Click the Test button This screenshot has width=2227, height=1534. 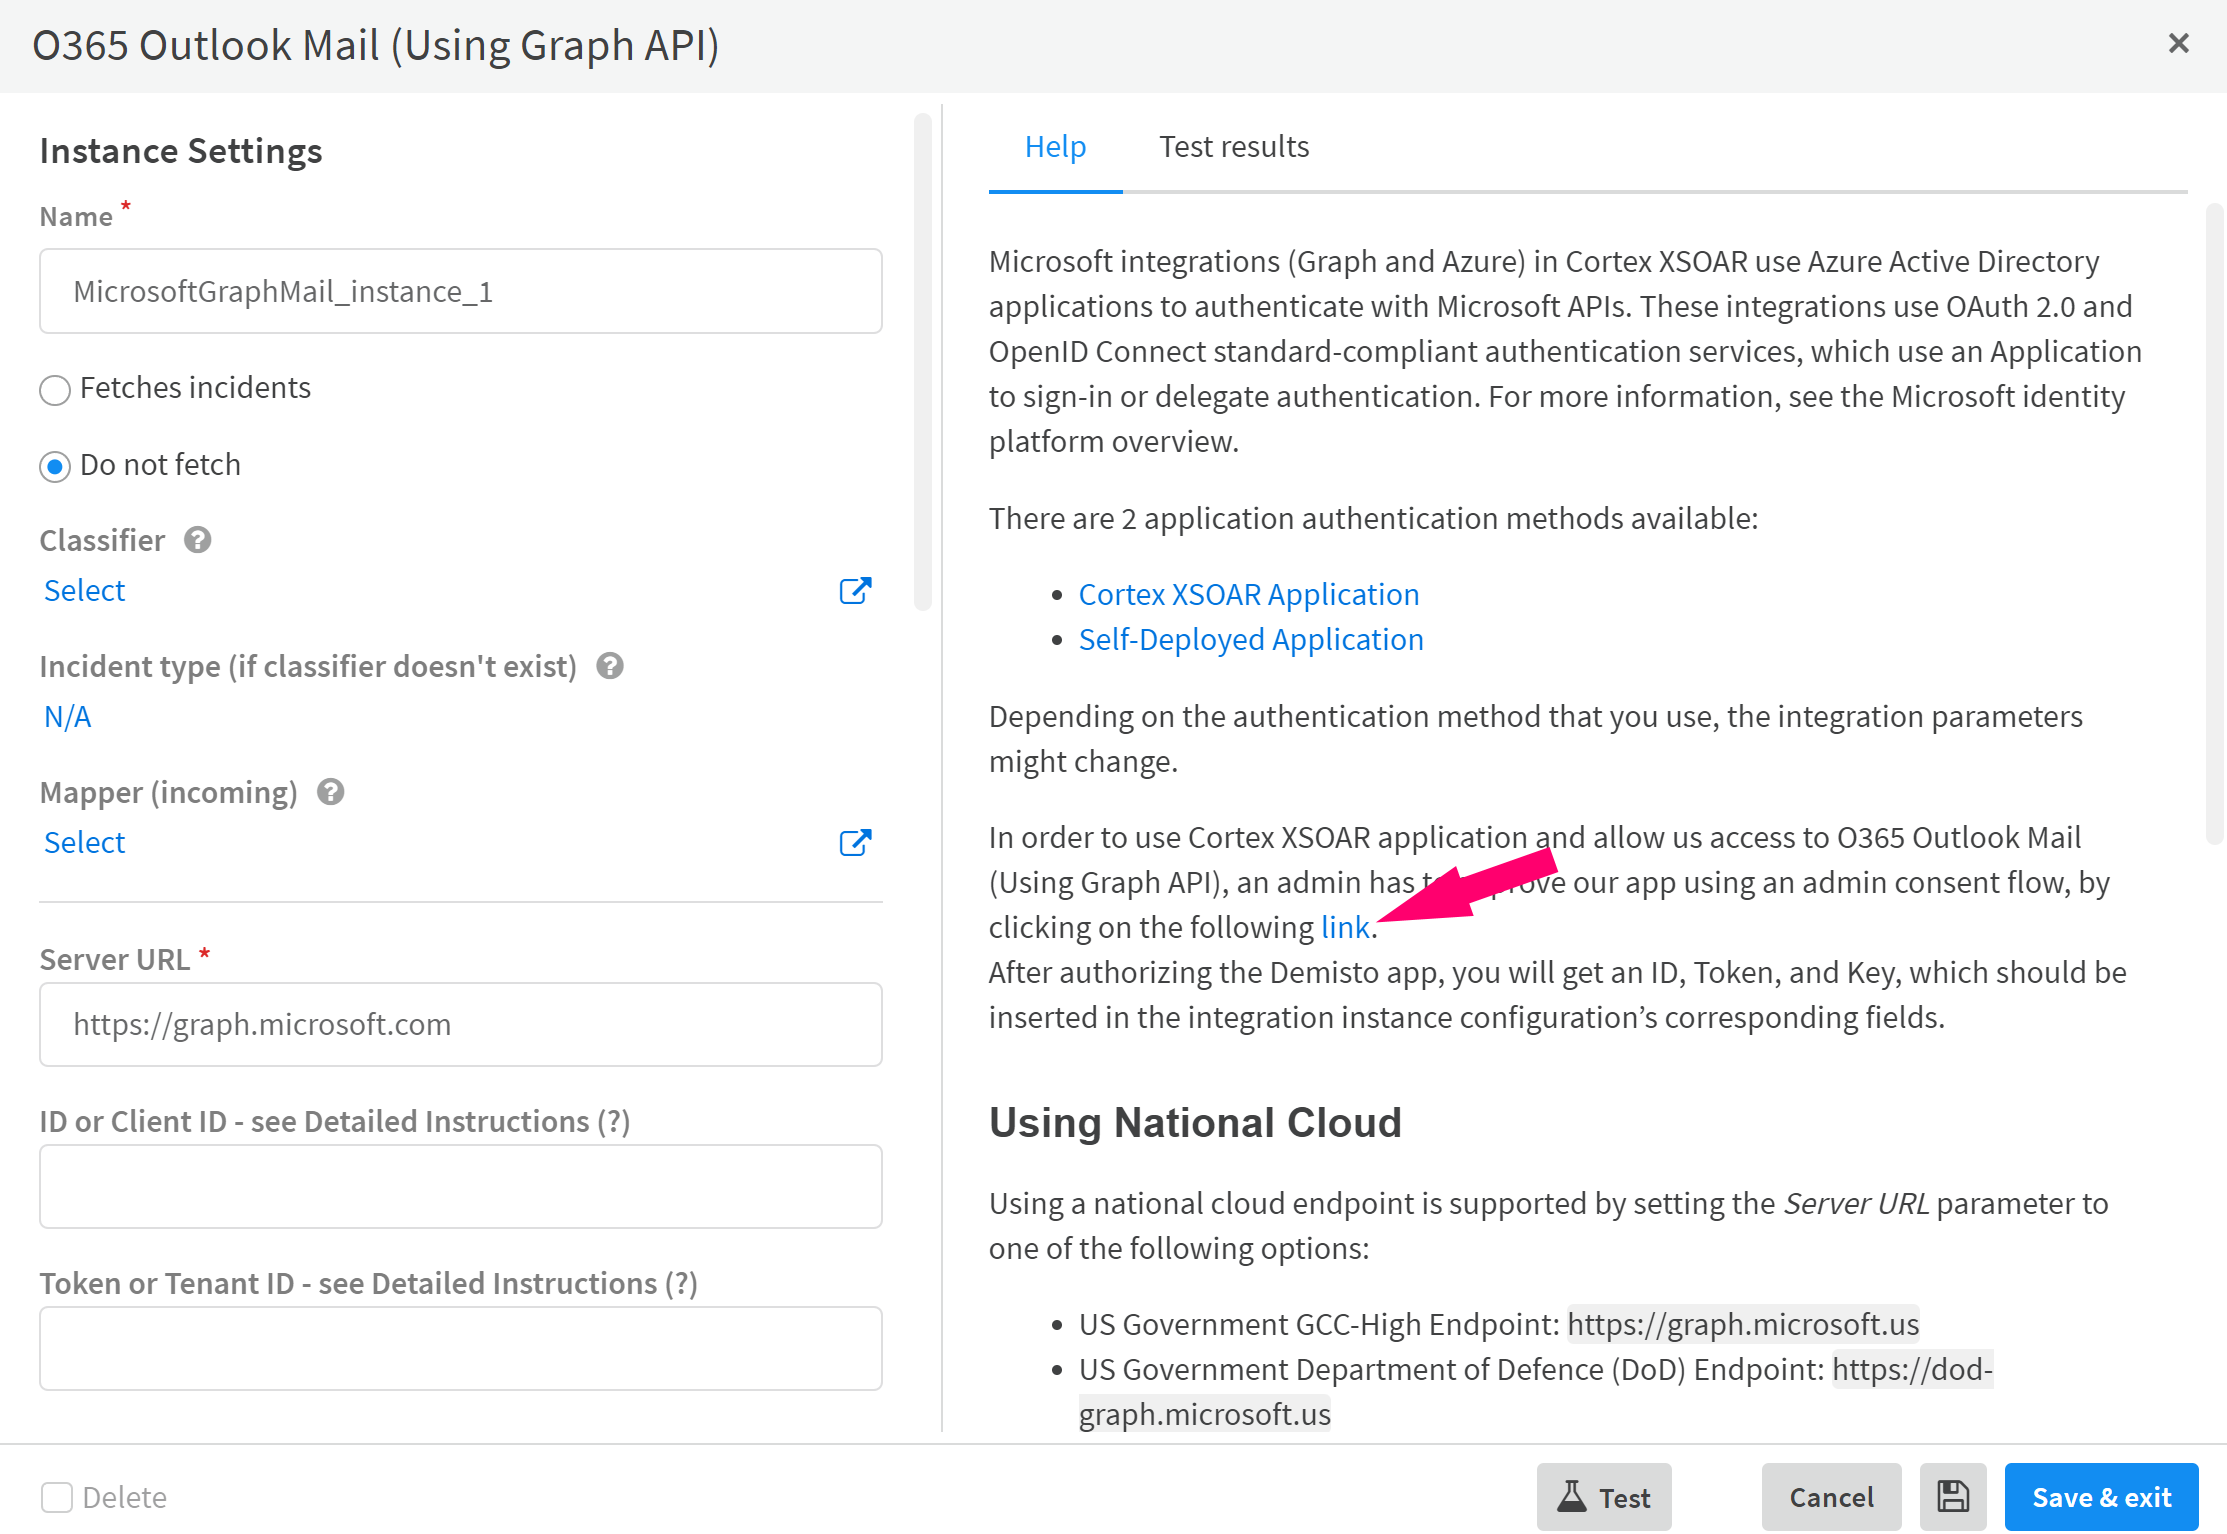click(1604, 1497)
